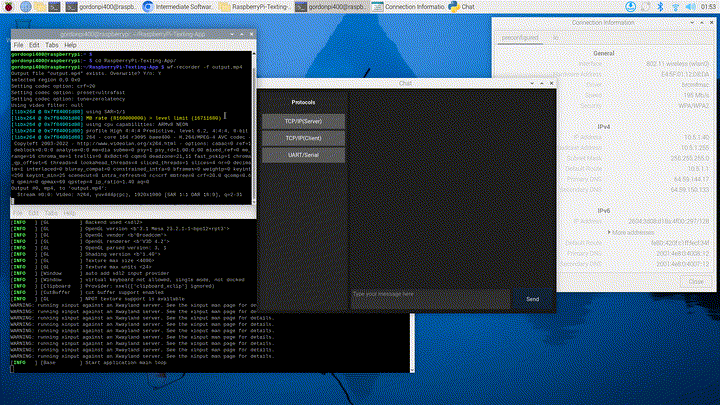This screenshot has height=405, width=720.
Task: Close the top terminal window
Action: tap(252, 34)
